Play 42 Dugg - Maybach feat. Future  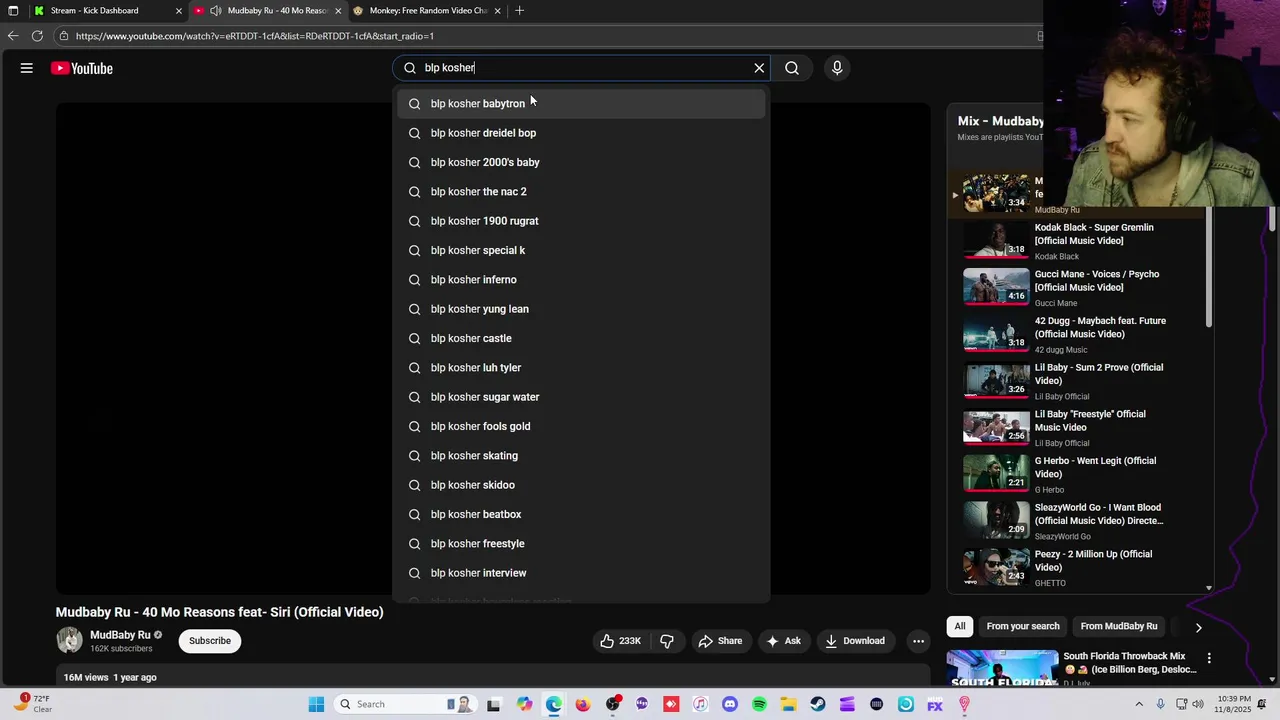(x=1078, y=335)
